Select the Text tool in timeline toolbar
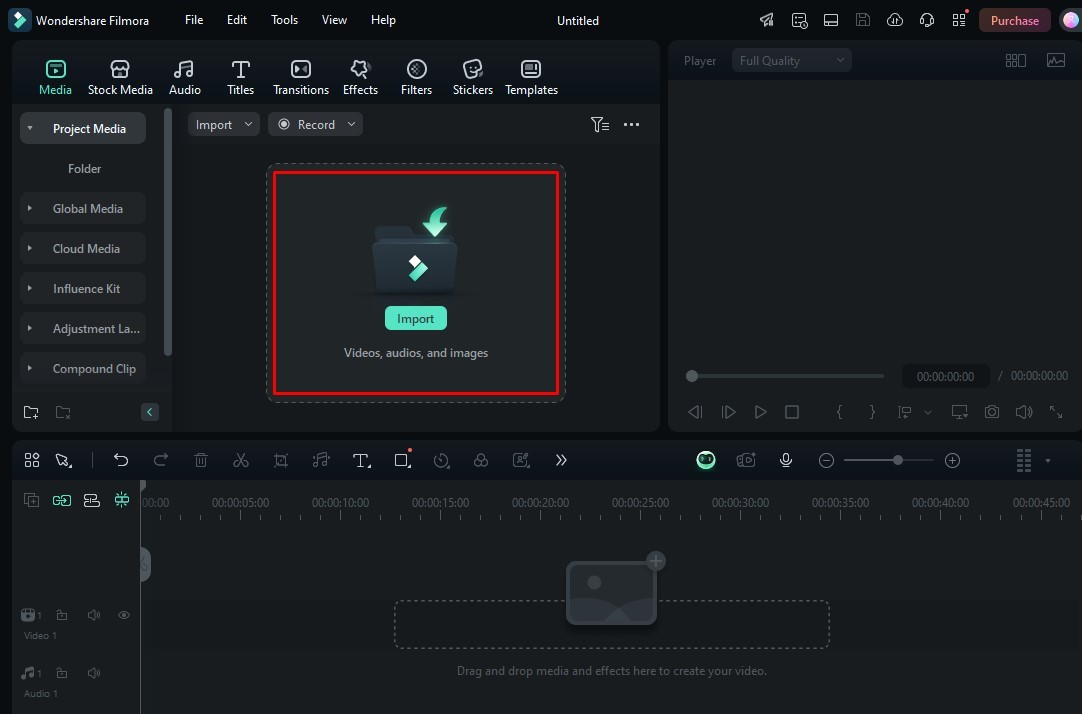Image resolution: width=1082 pixels, height=714 pixels. tap(361, 460)
